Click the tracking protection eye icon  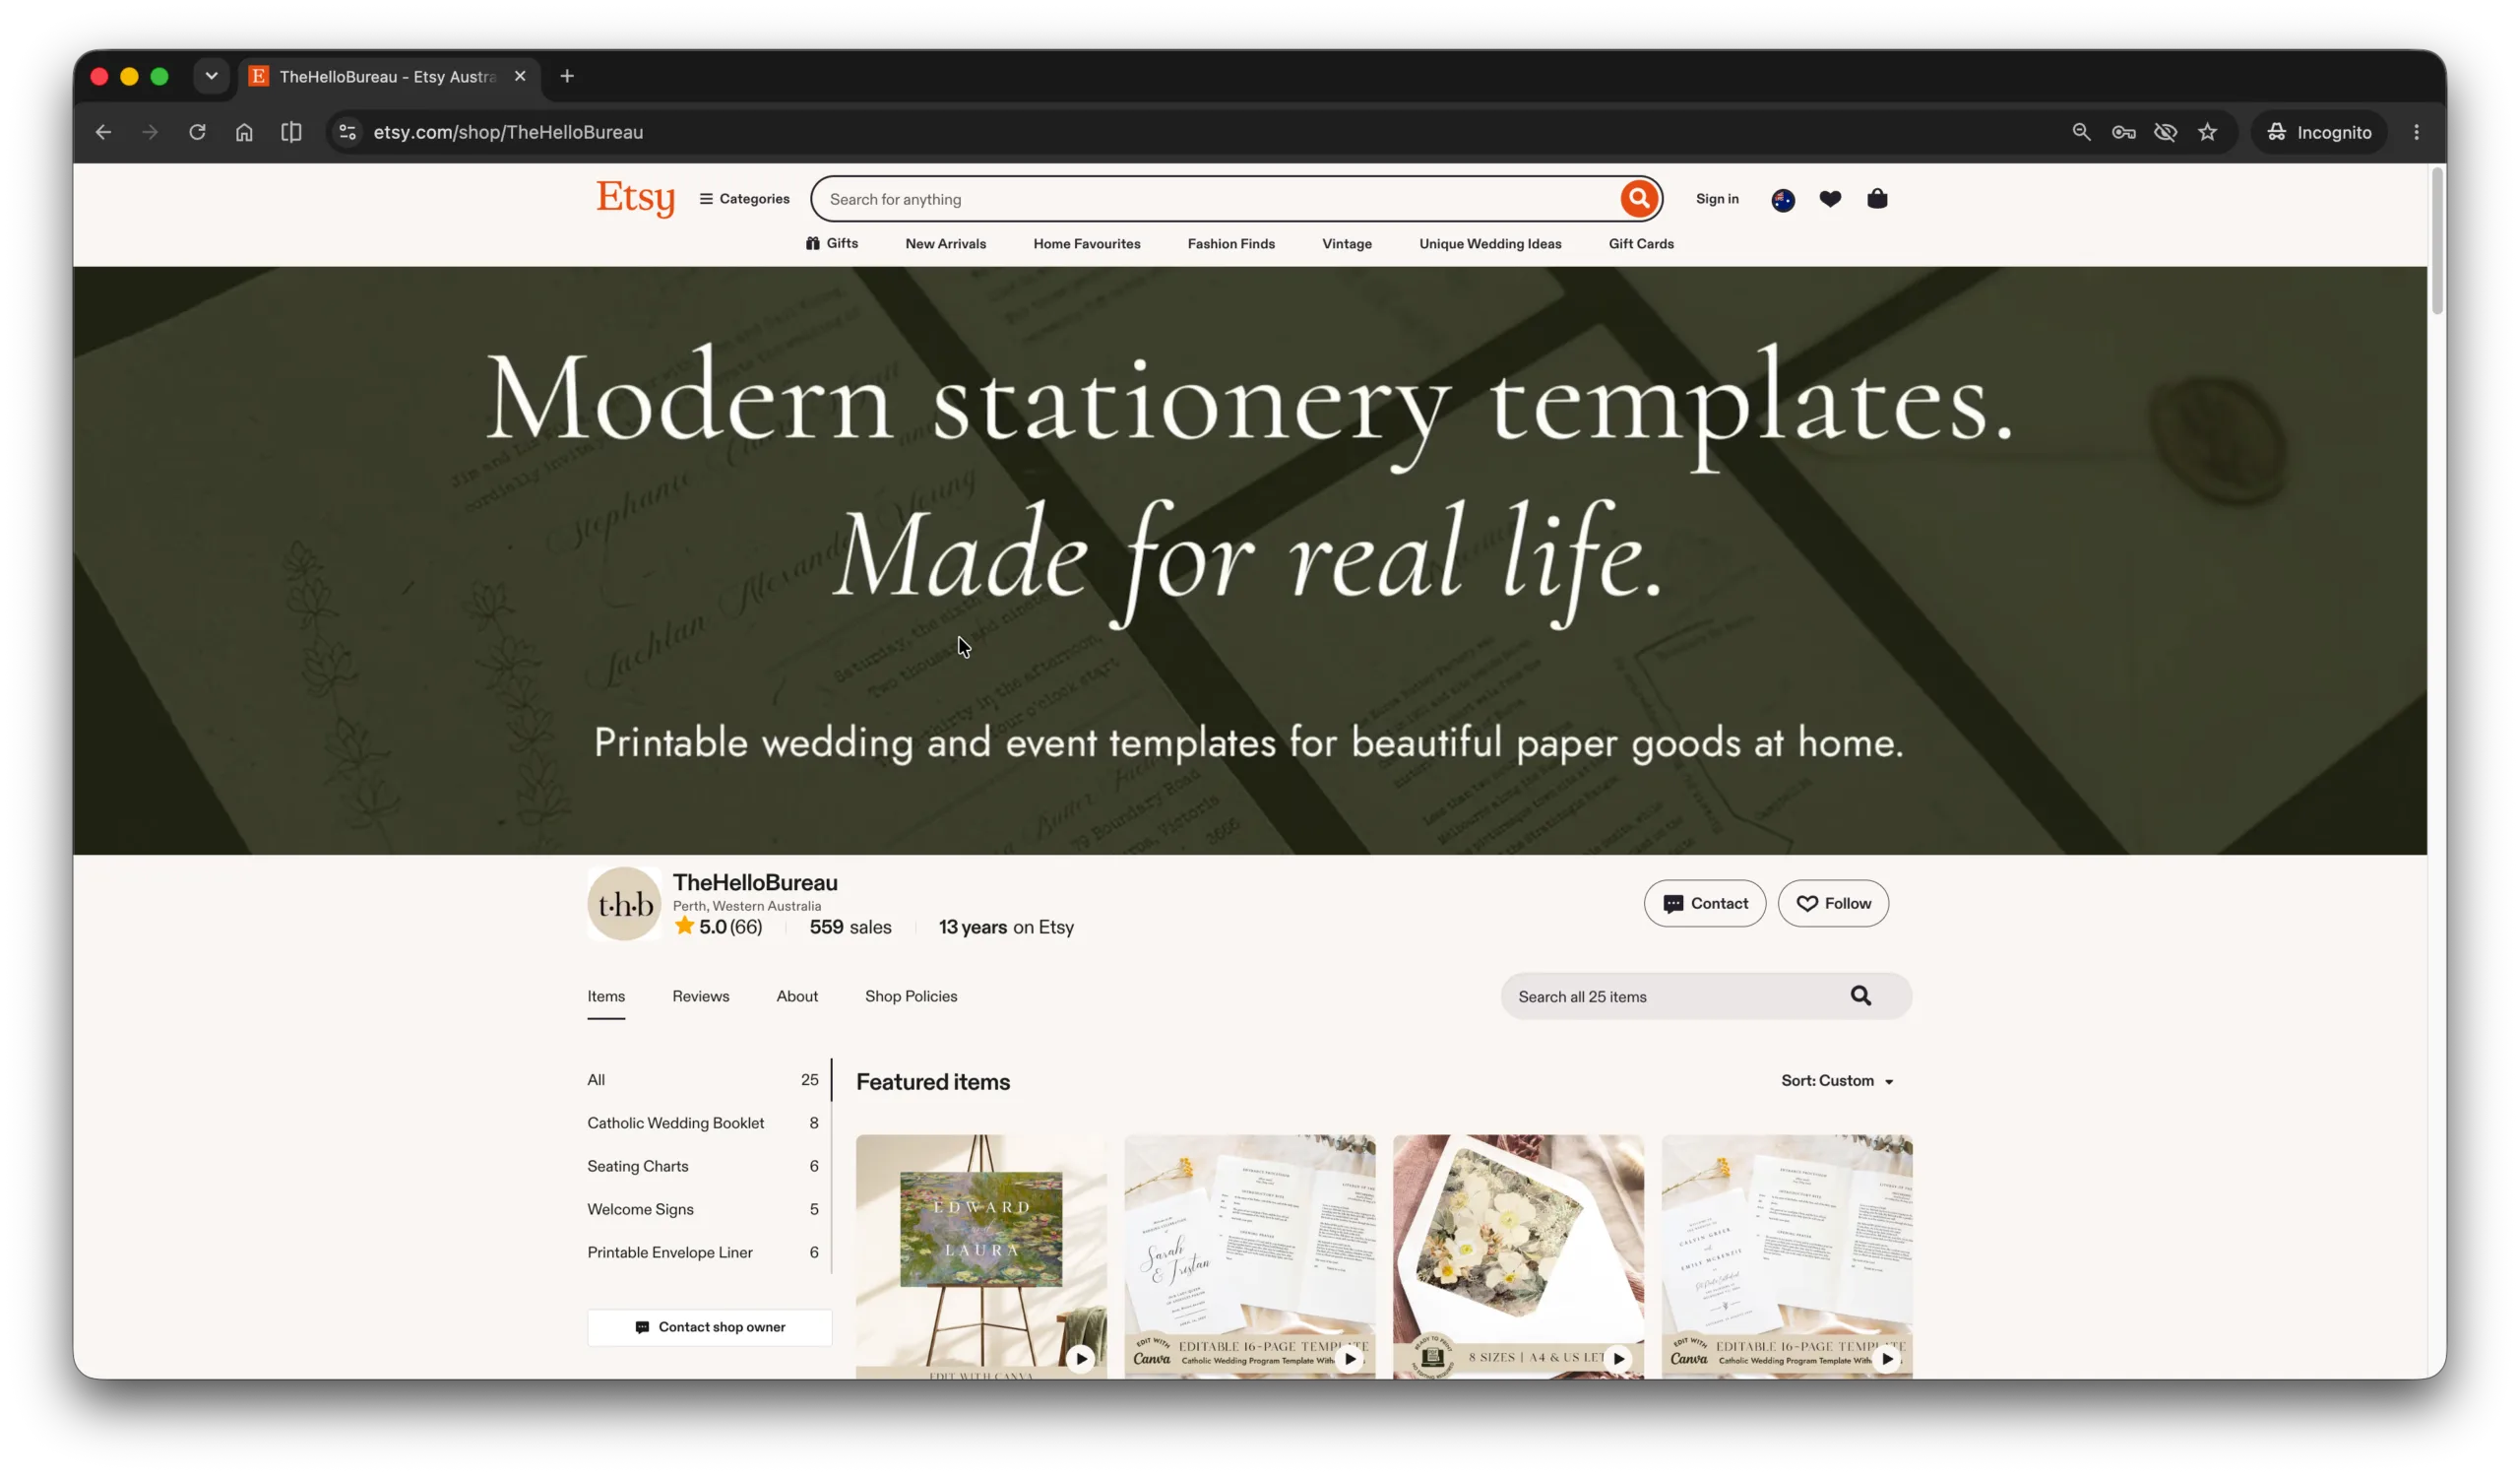click(2165, 132)
